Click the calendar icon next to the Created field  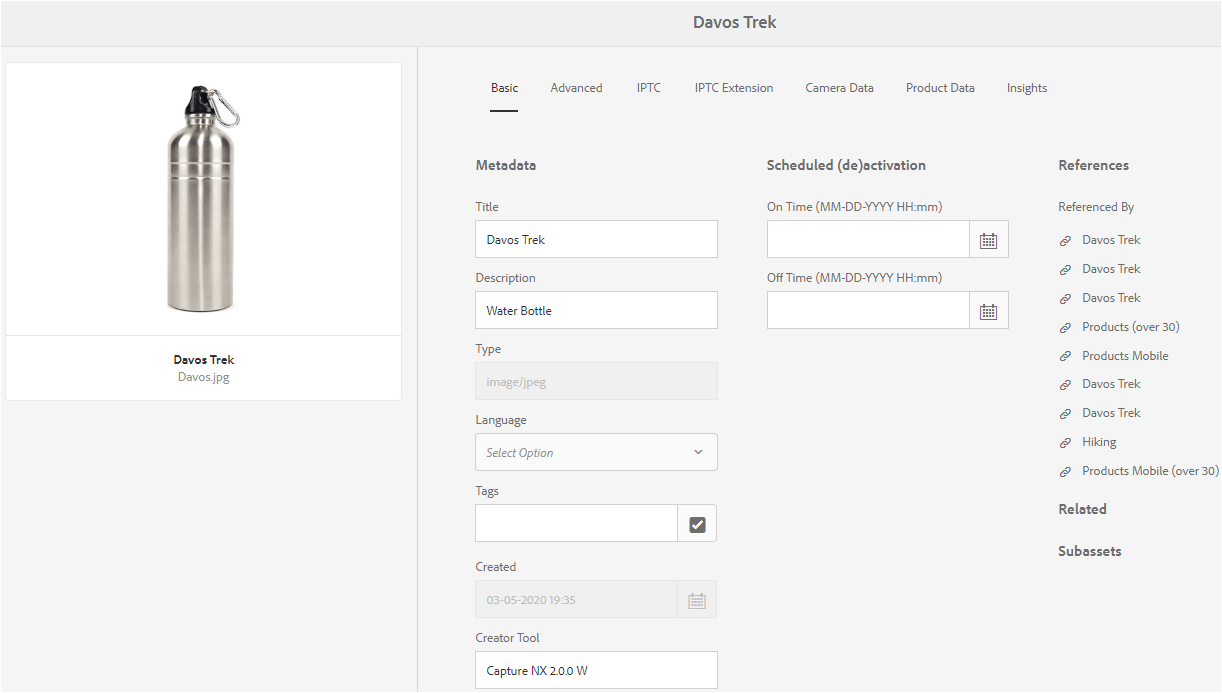click(697, 598)
